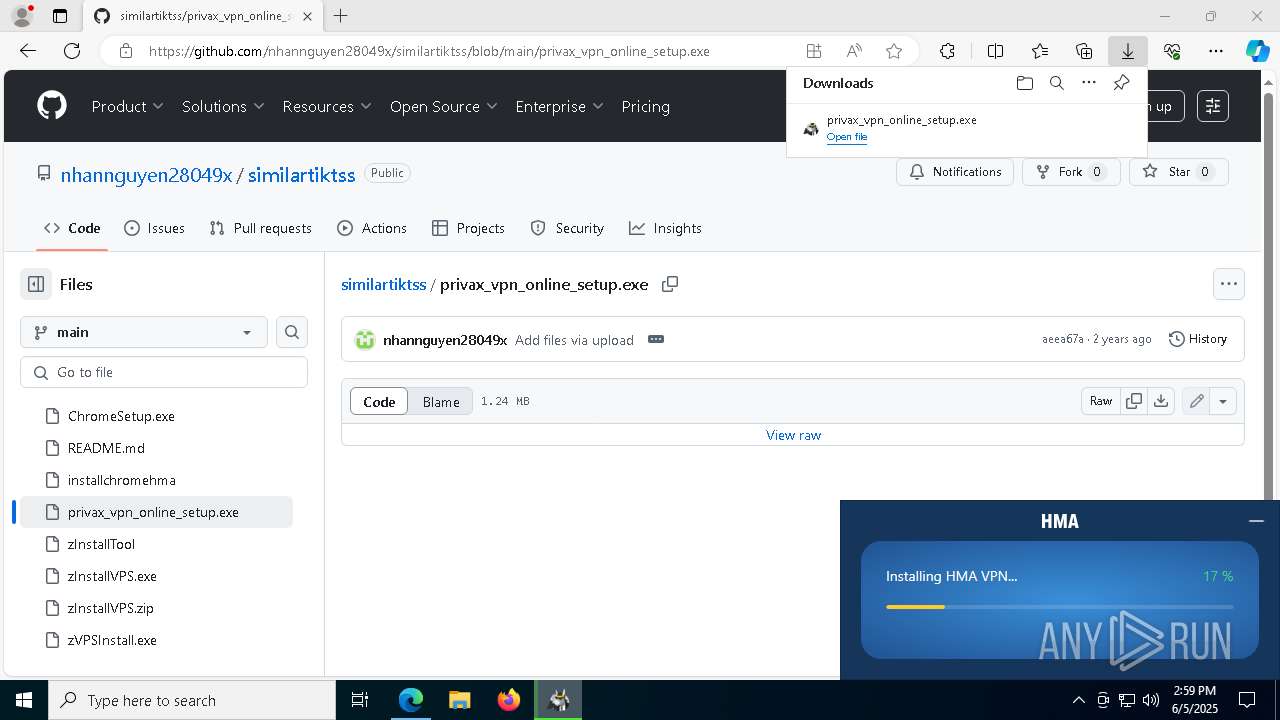
Task: Fork the repository
Action: pos(1071,172)
